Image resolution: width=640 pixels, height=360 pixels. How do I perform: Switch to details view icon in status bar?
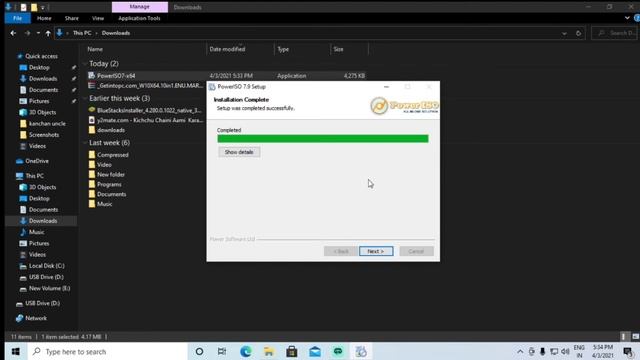click(x=623, y=337)
